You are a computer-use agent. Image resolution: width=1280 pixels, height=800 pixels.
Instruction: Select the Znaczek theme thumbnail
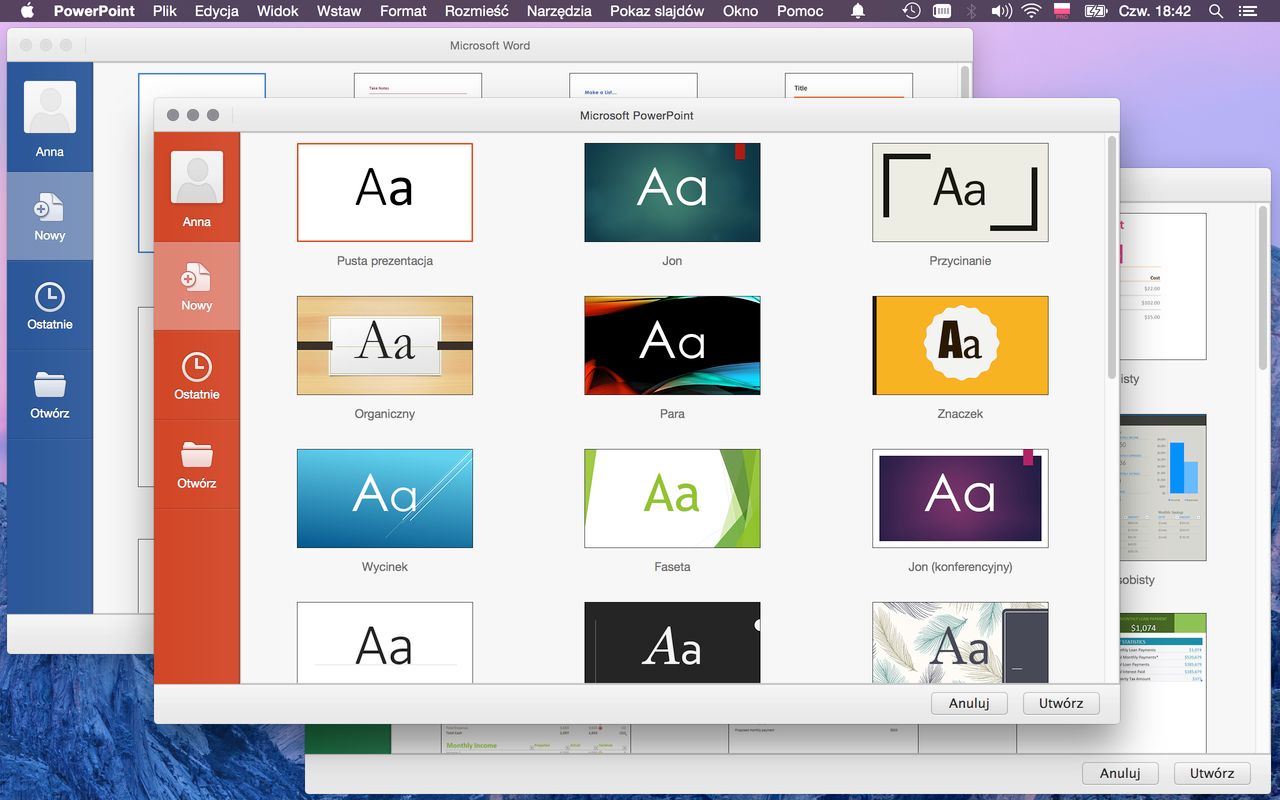coord(960,345)
